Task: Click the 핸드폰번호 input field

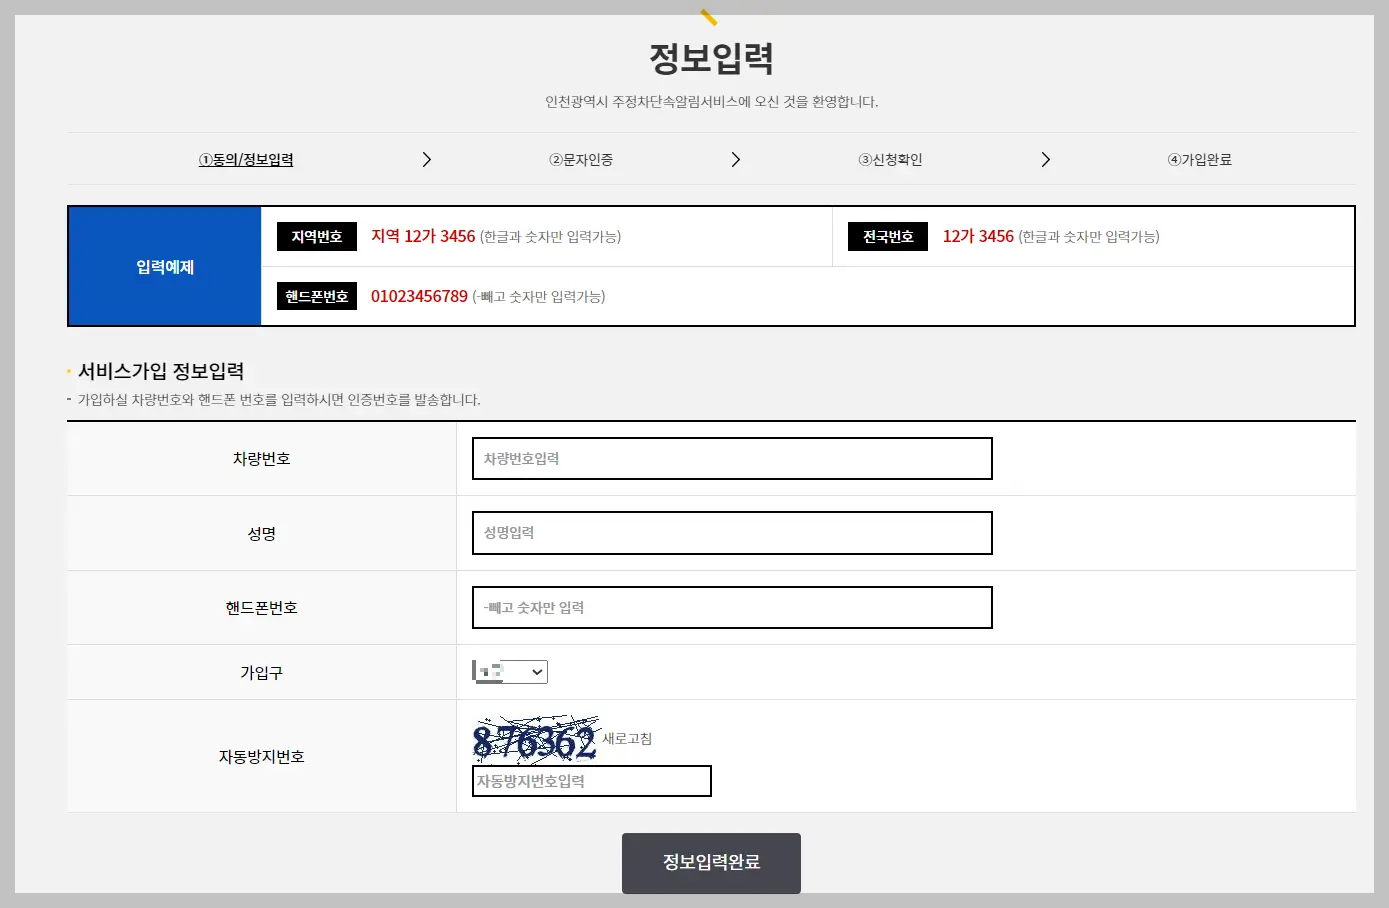Action: [x=731, y=607]
